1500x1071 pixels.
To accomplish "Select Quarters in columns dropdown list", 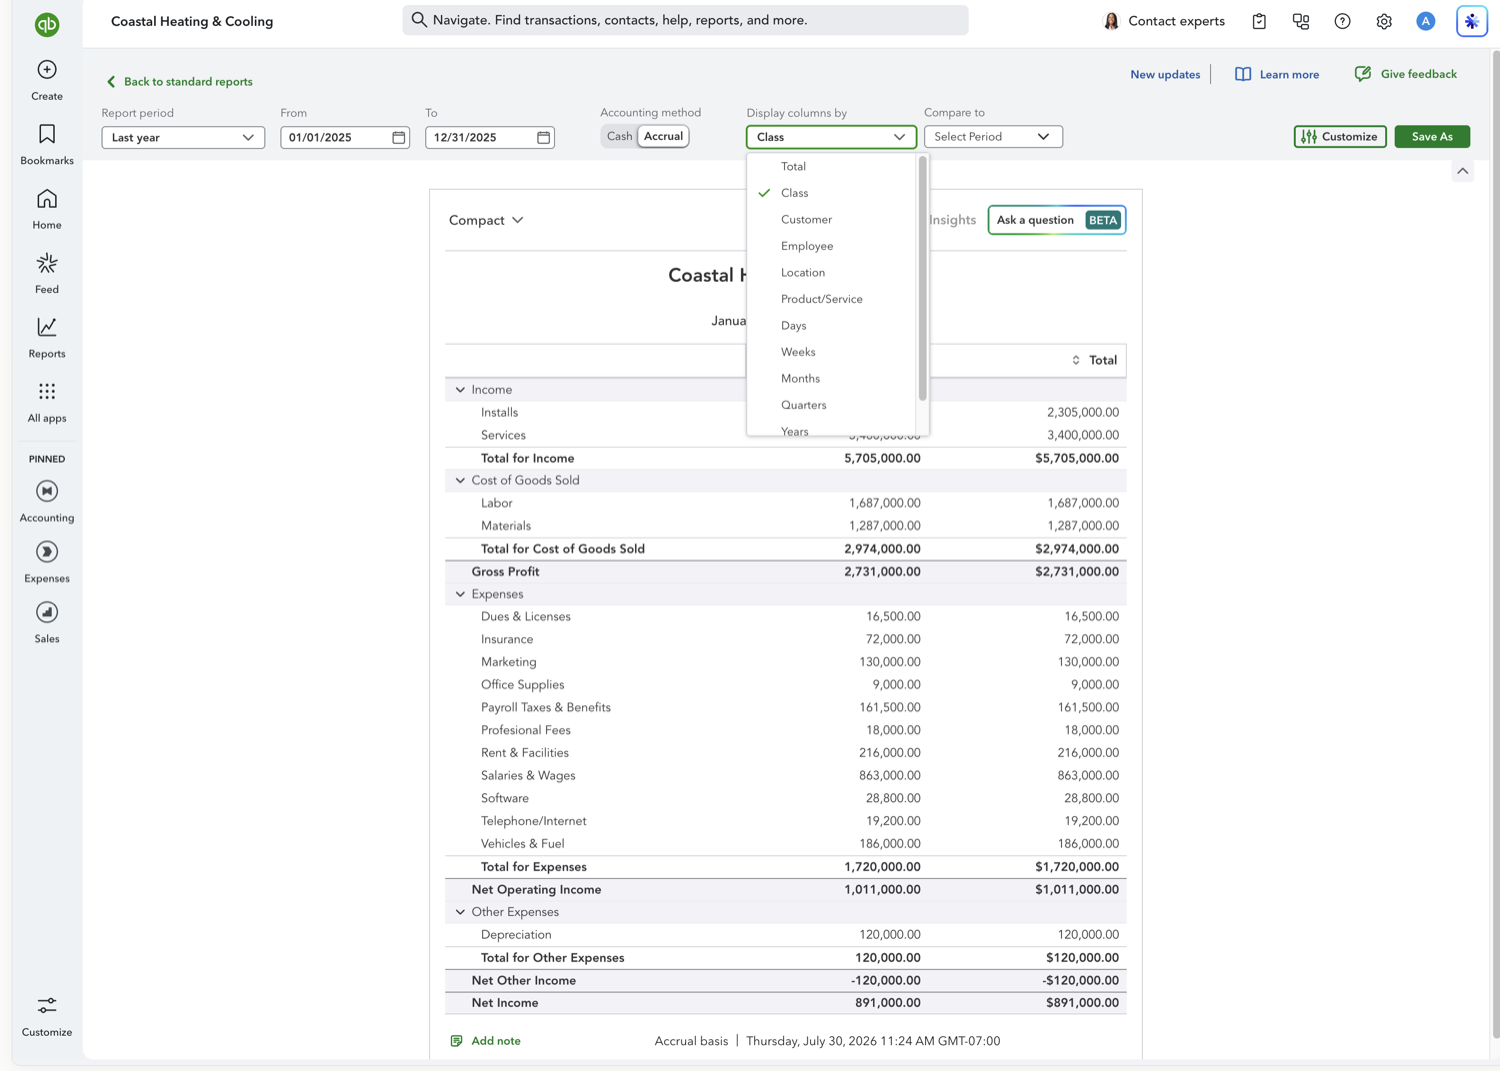I will coord(831,405).
